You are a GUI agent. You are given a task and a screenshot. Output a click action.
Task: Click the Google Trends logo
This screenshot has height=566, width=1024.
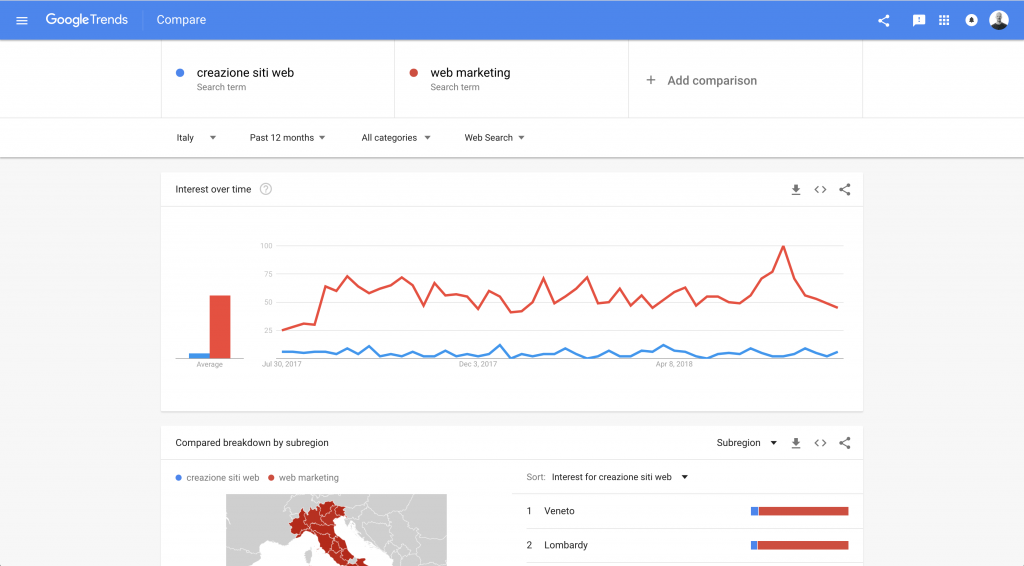[87, 20]
